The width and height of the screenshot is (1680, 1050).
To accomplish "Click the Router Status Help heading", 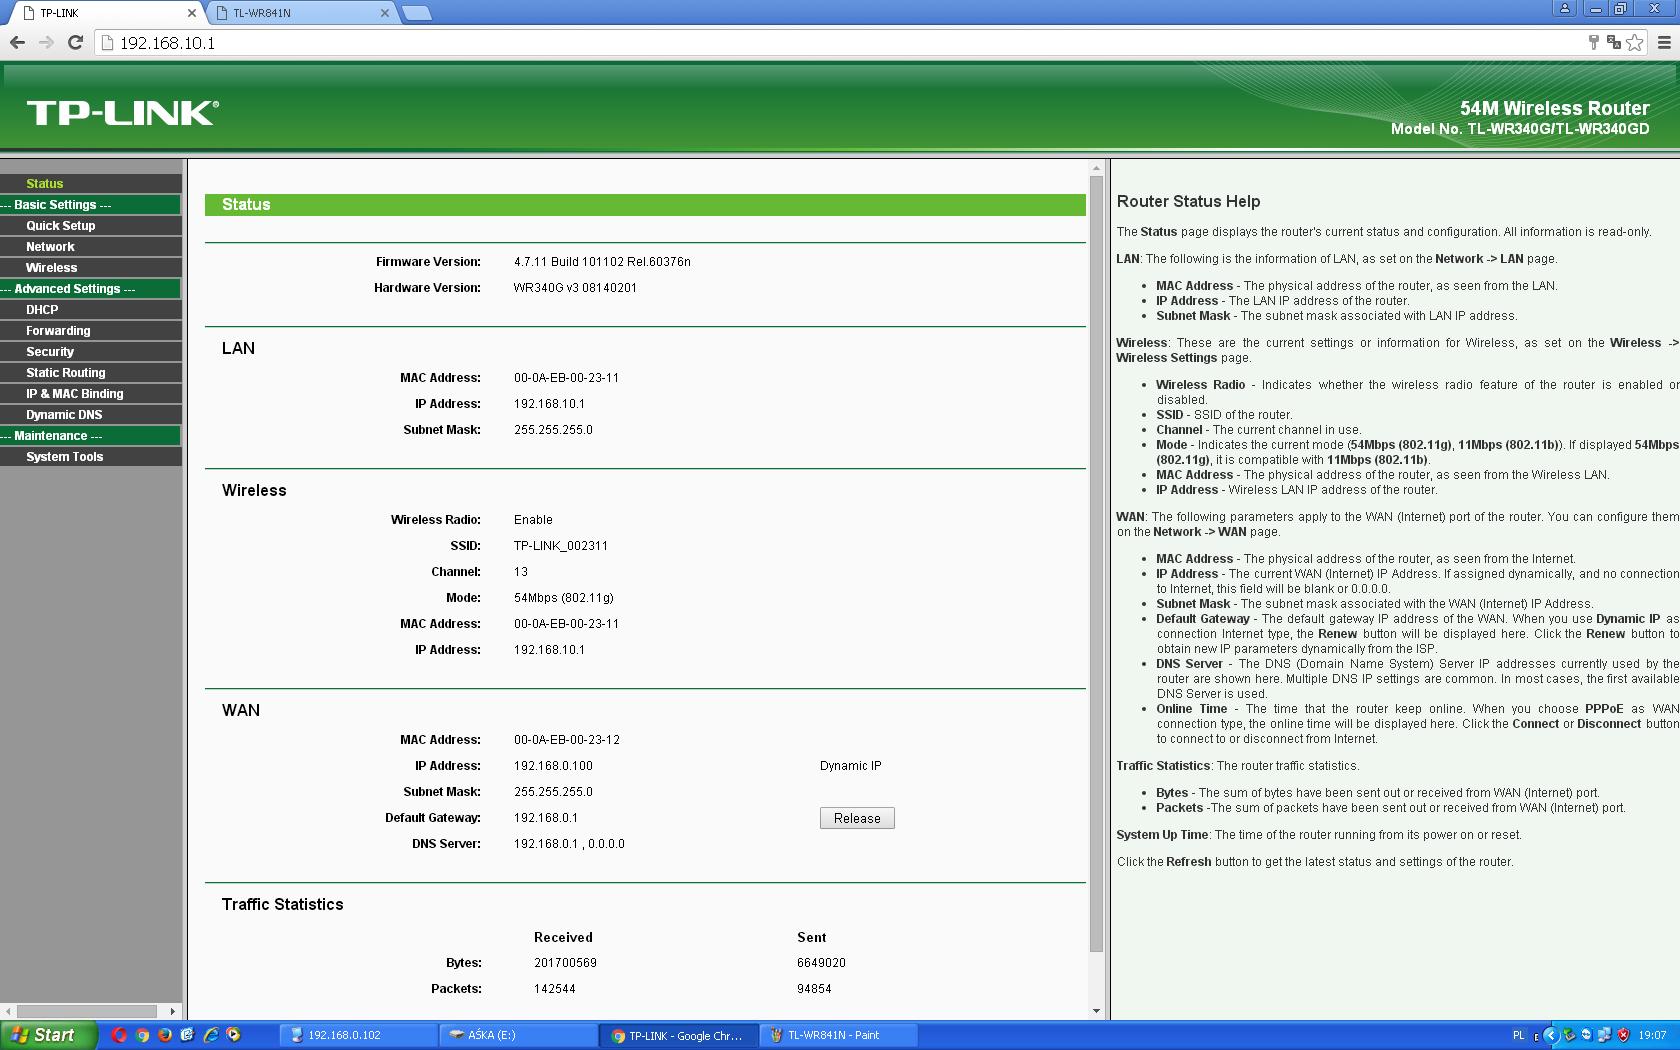I will (1188, 201).
